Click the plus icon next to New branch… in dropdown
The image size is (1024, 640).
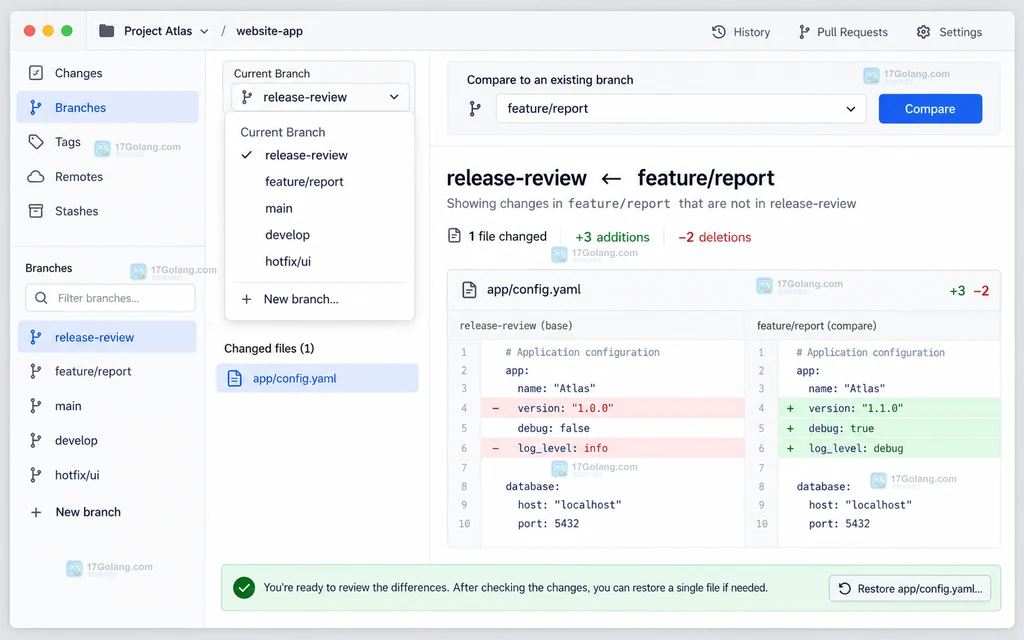(x=246, y=299)
